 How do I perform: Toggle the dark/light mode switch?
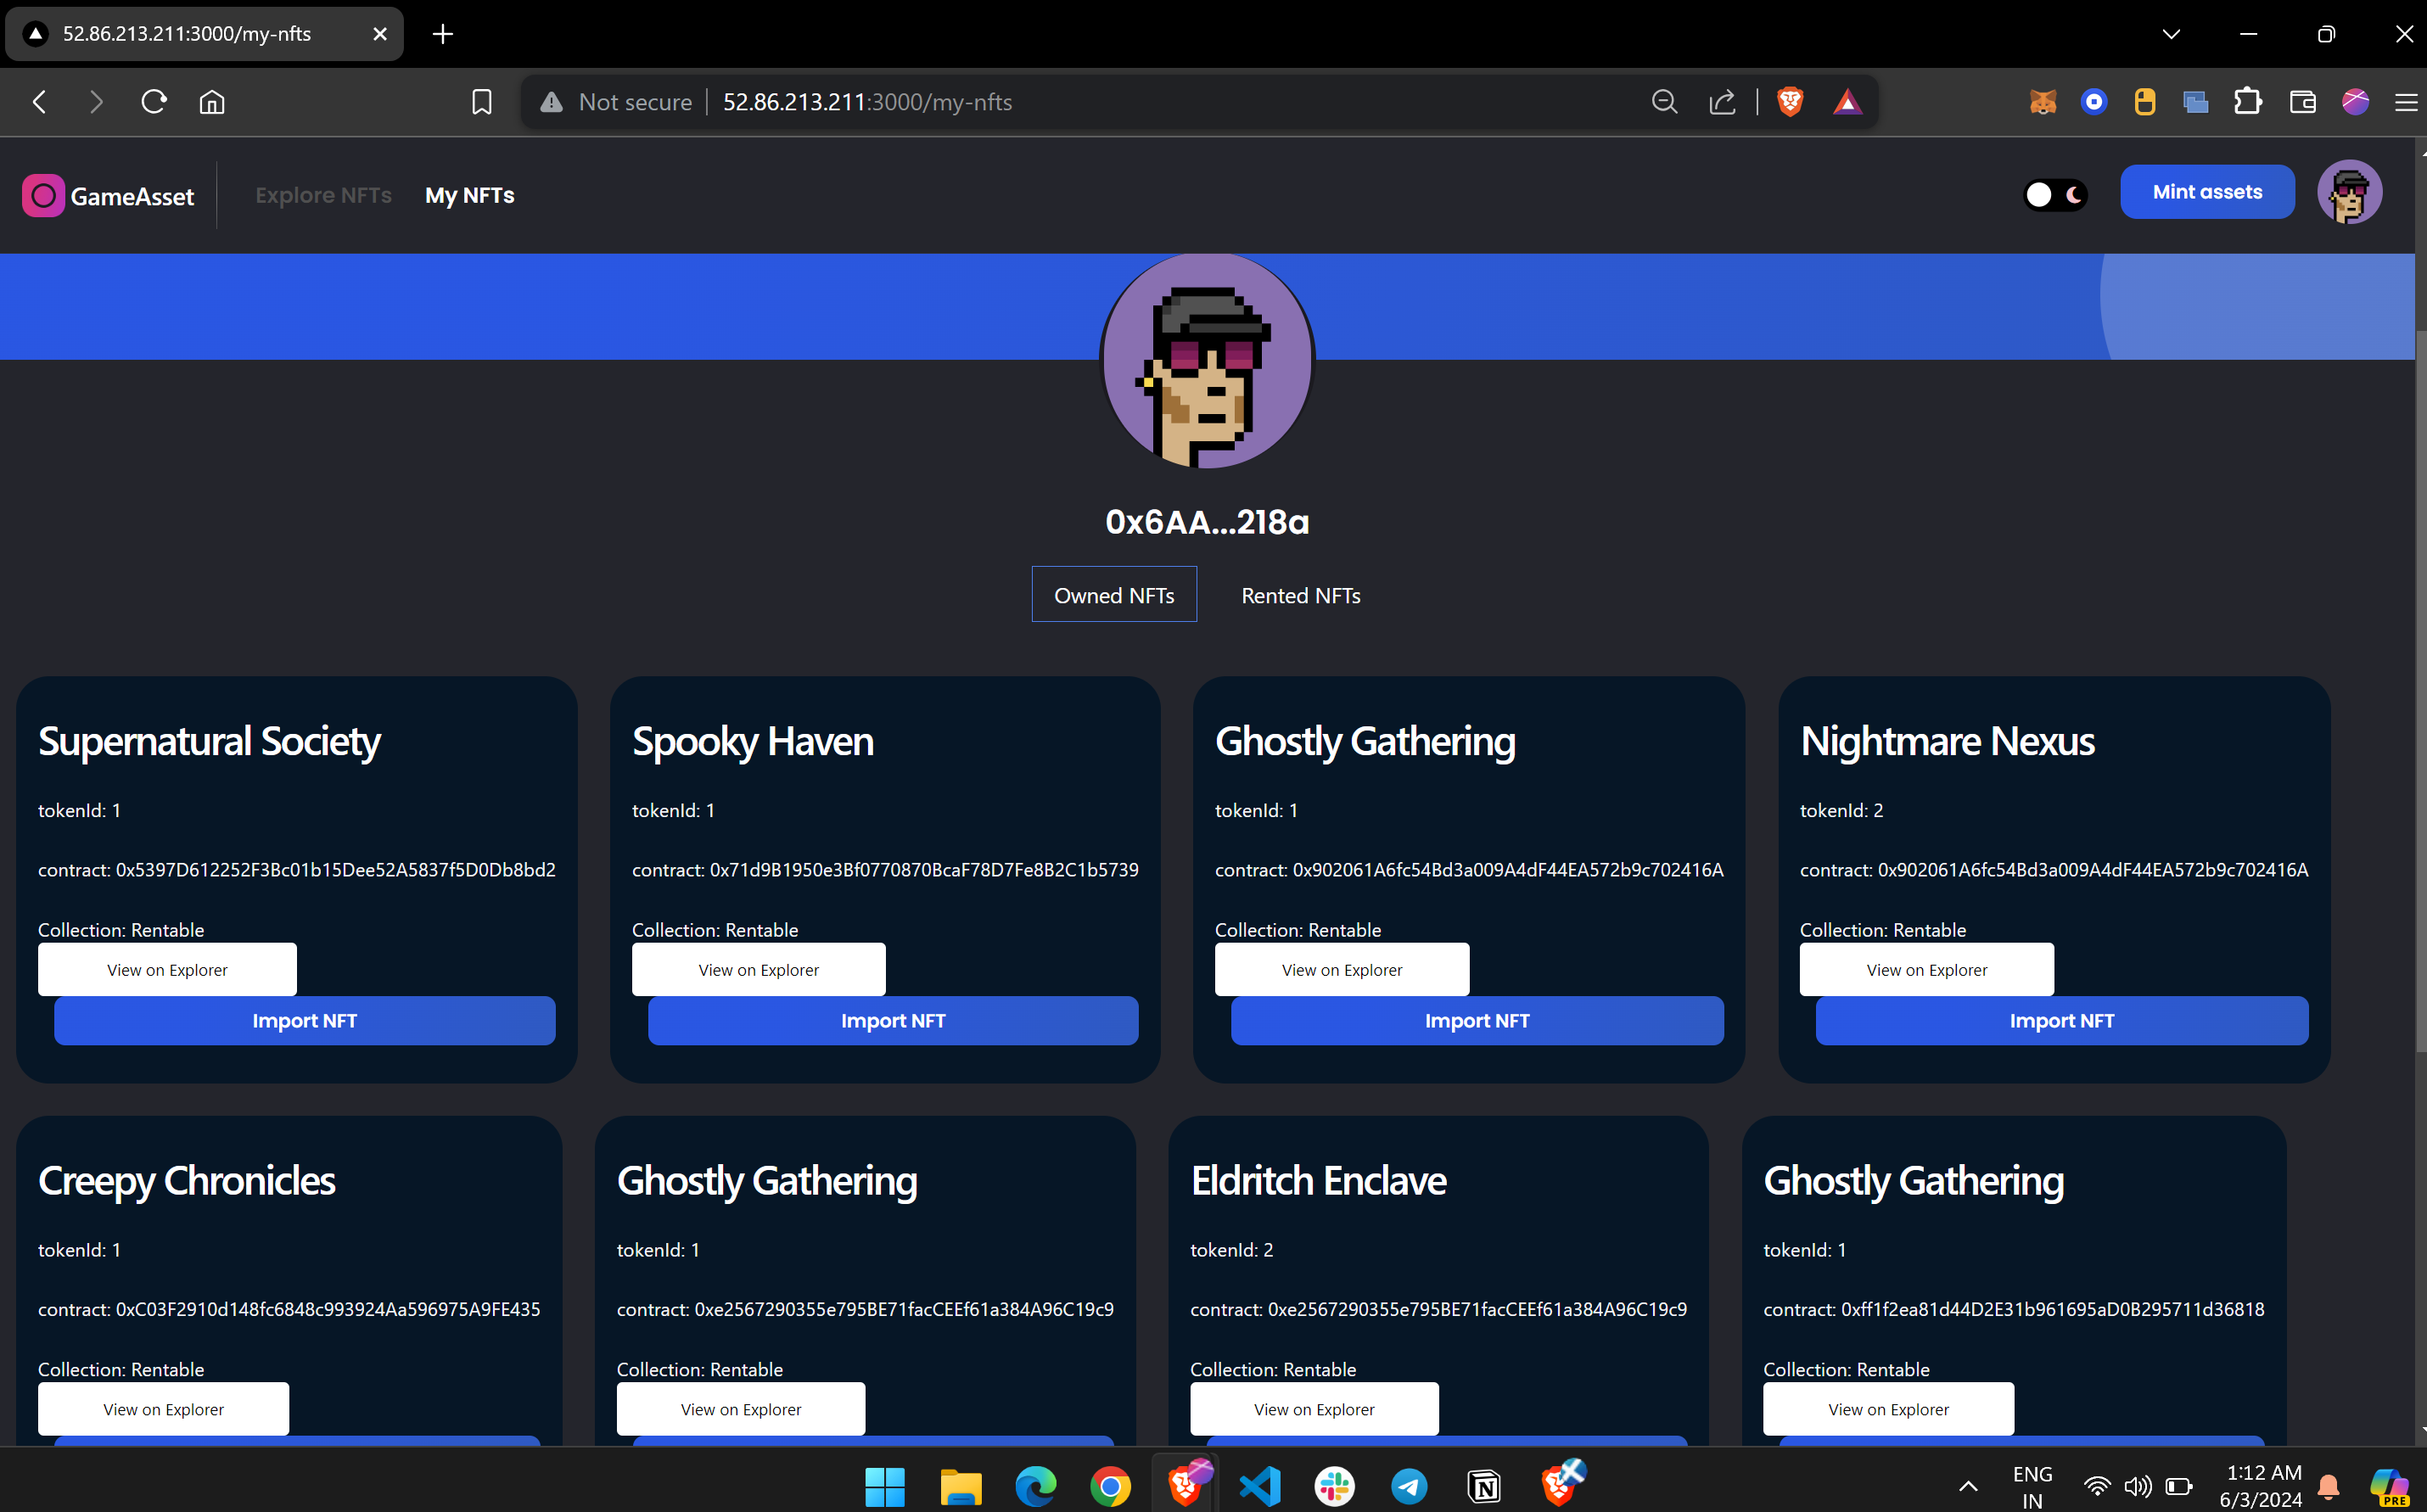click(x=2055, y=194)
